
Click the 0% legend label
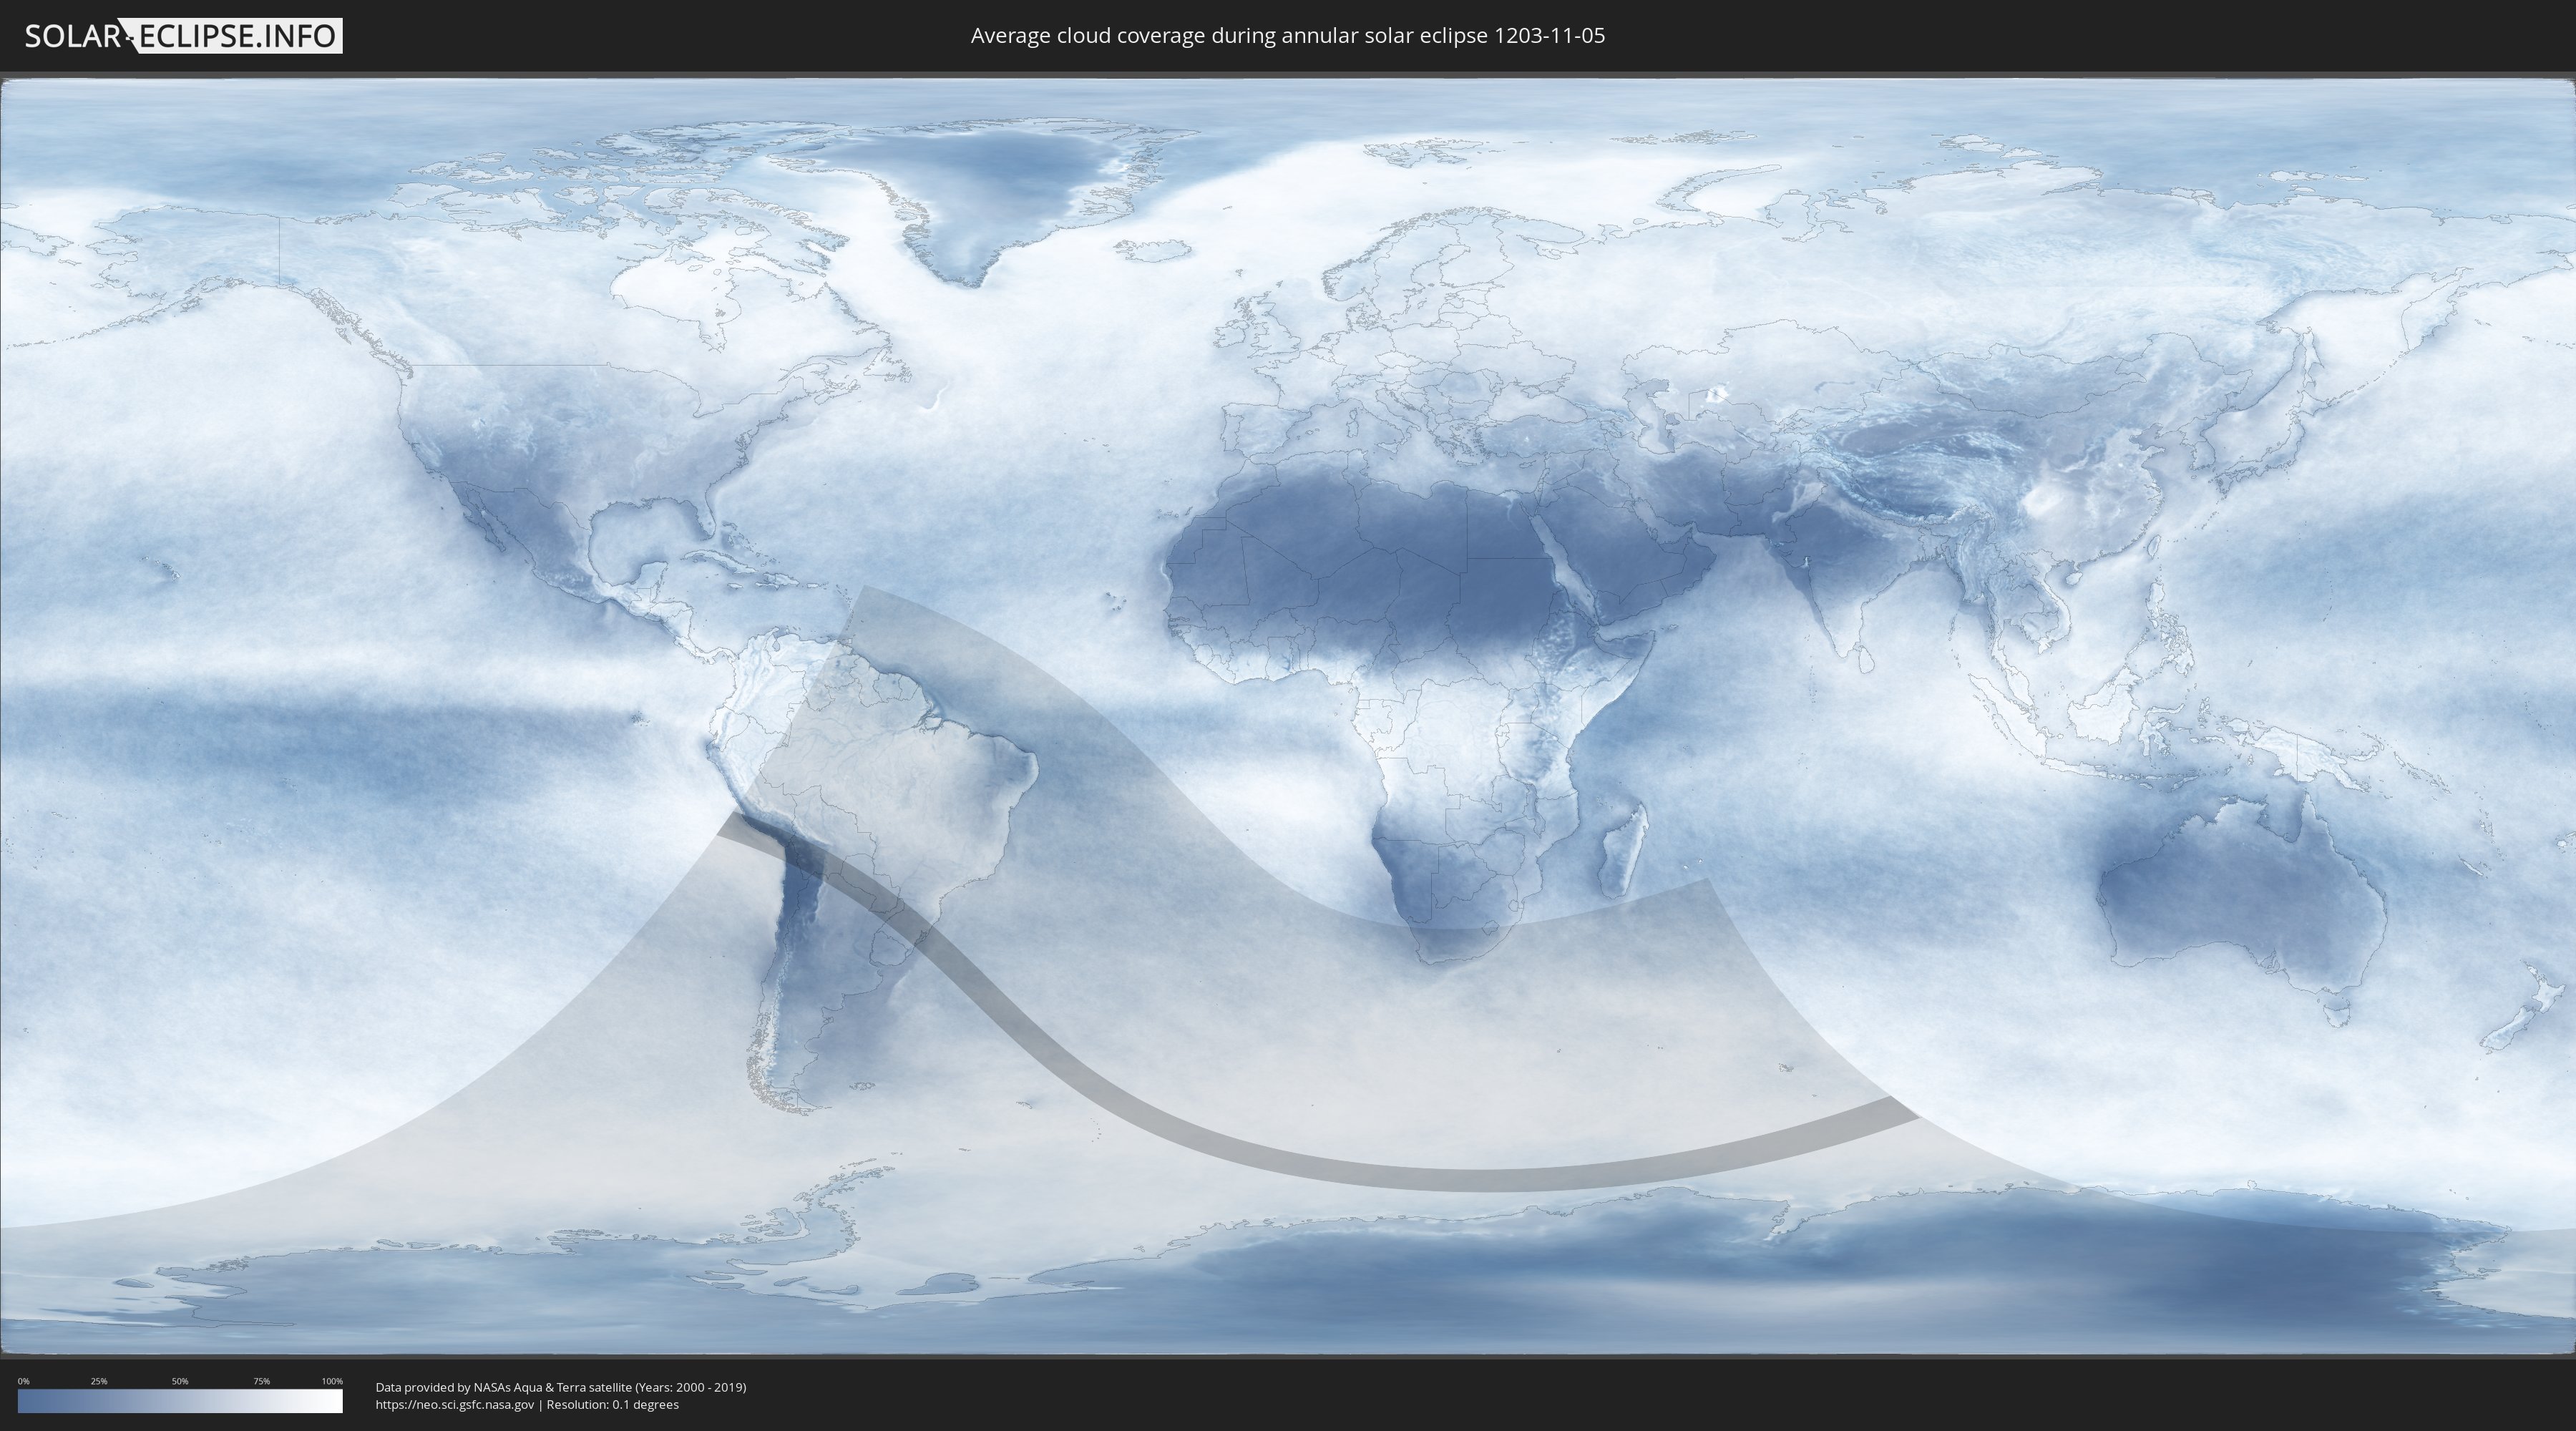(23, 1381)
